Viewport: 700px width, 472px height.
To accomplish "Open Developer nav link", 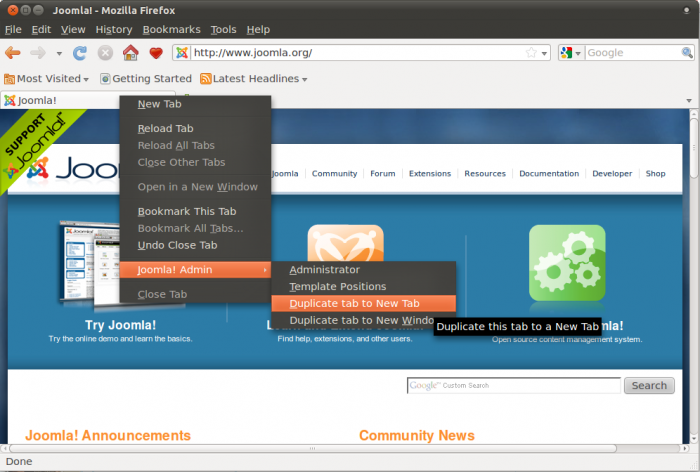I will pyautogui.click(x=612, y=174).
